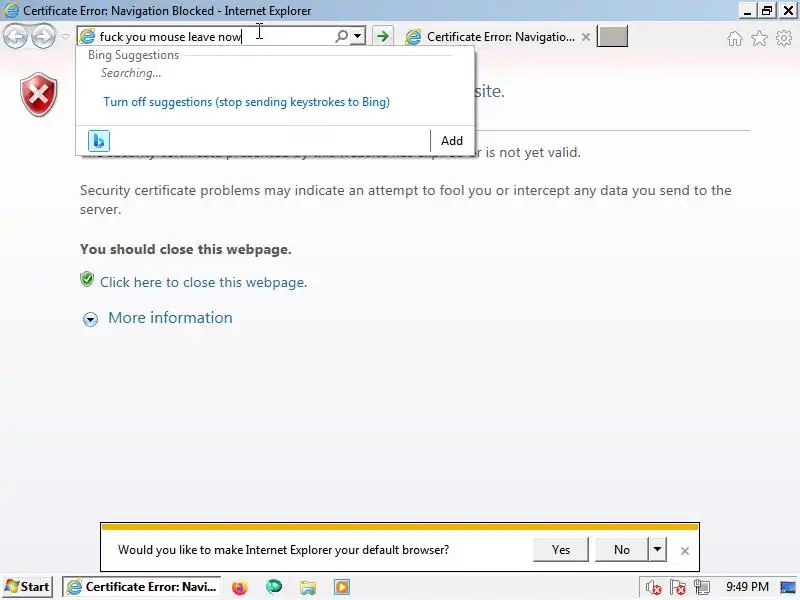The height and width of the screenshot is (600, 800).
Task: Open a new blank tab
Action: 612,37
